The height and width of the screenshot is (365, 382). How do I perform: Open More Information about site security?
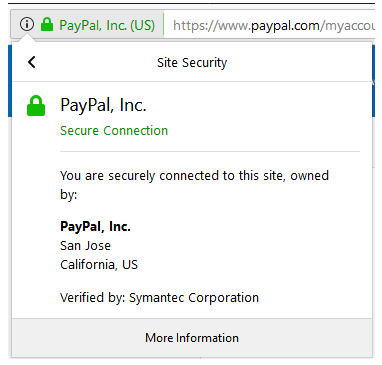(192, 338)
